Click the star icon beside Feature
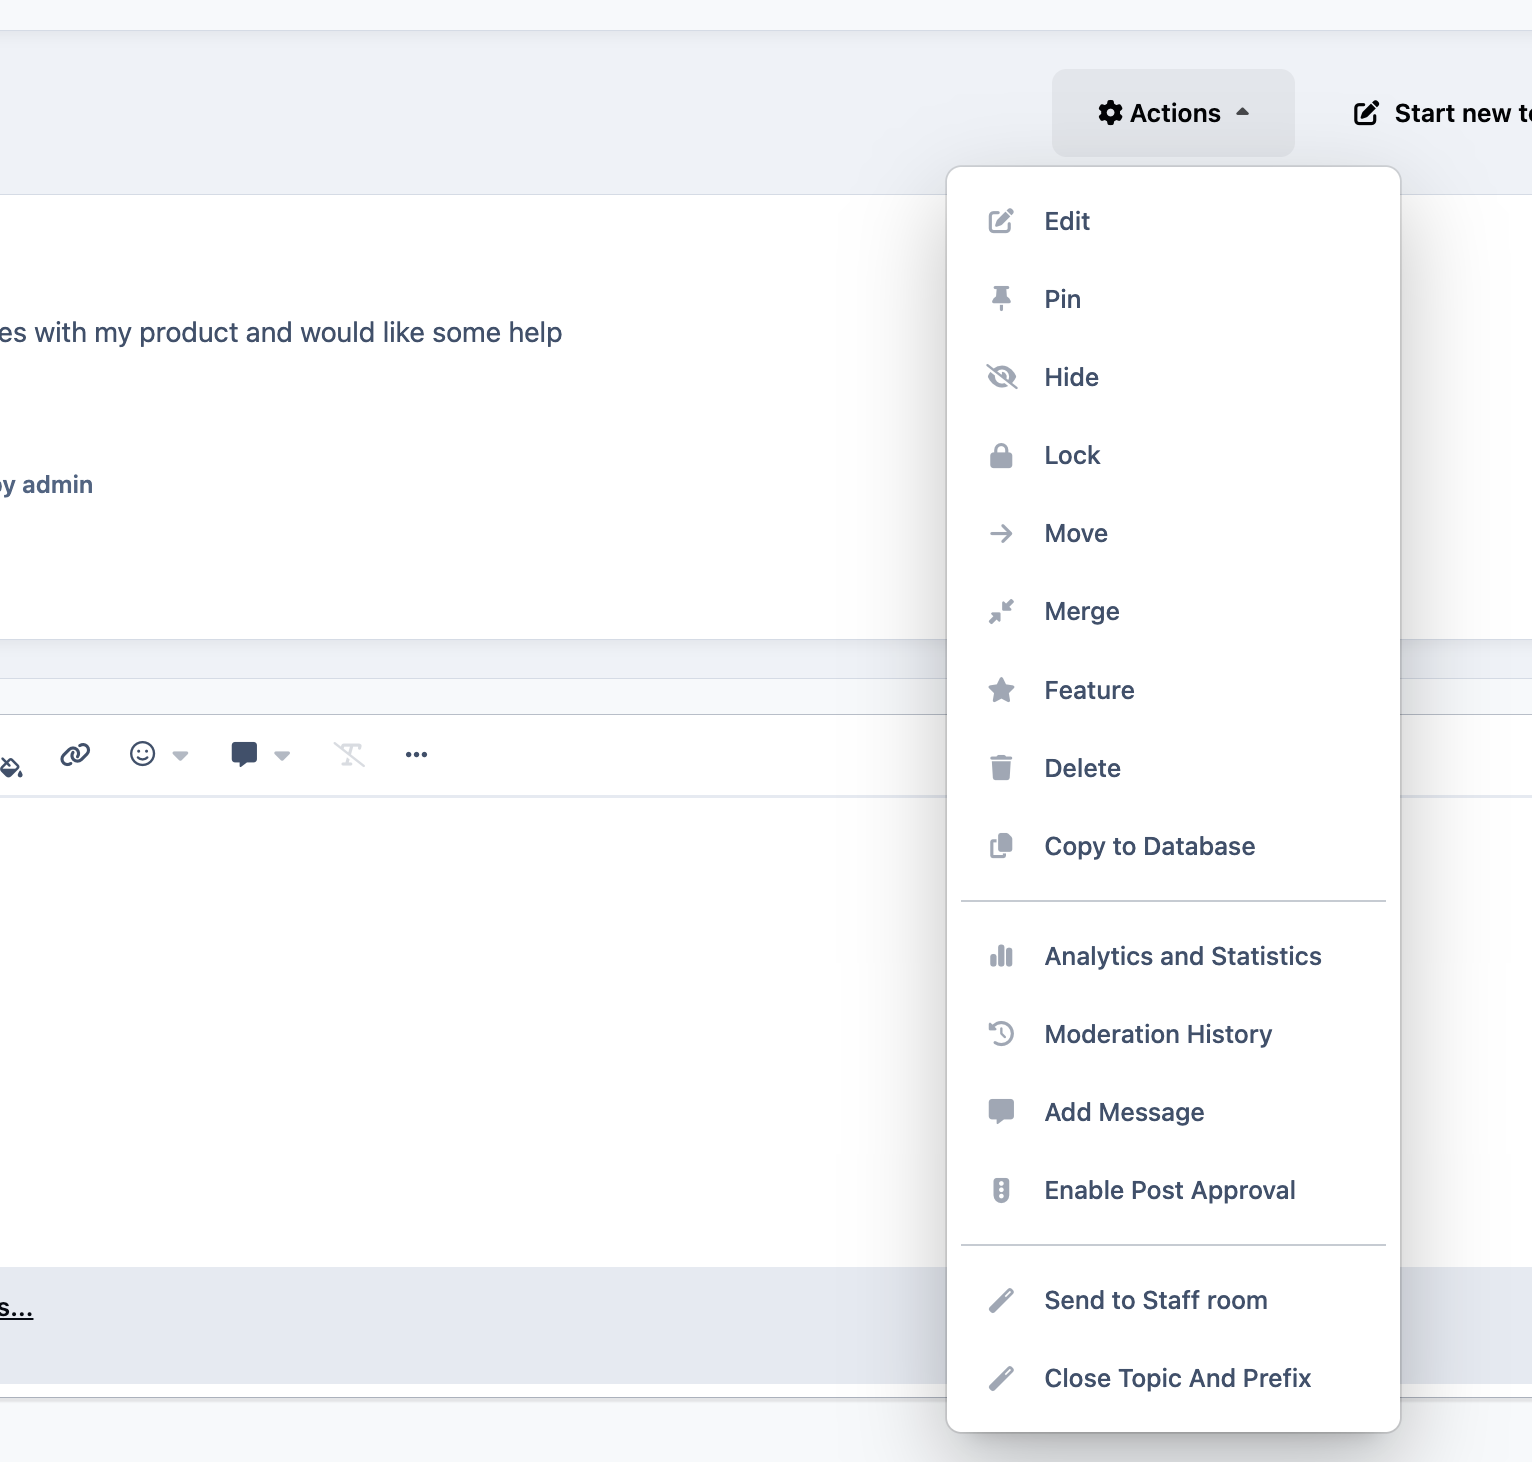 coord(1001,690)
